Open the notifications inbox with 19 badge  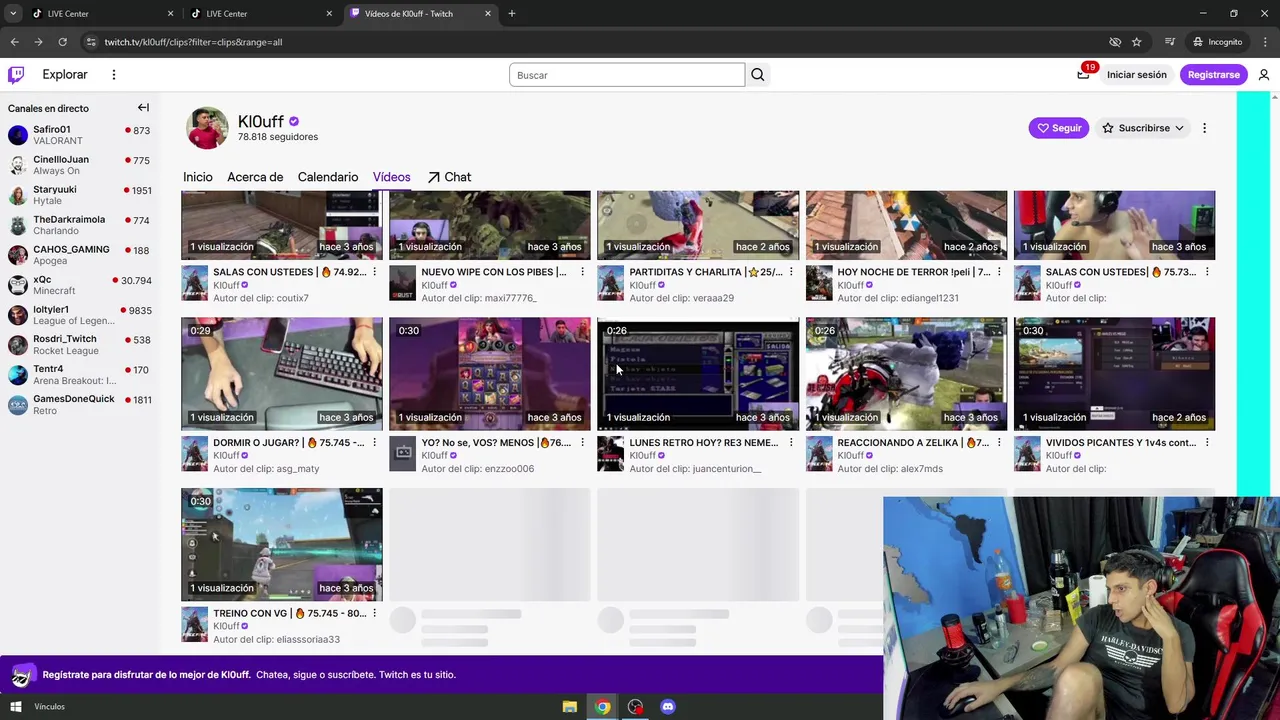point(1083,75)
